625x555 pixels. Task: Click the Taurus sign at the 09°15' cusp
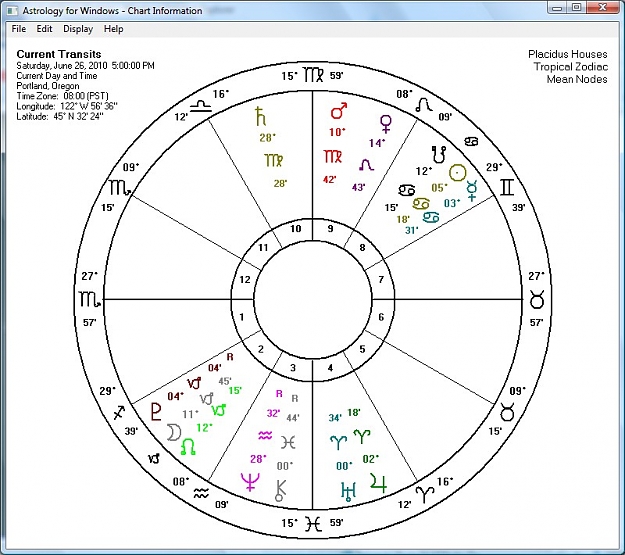click(x=507, y=411)
